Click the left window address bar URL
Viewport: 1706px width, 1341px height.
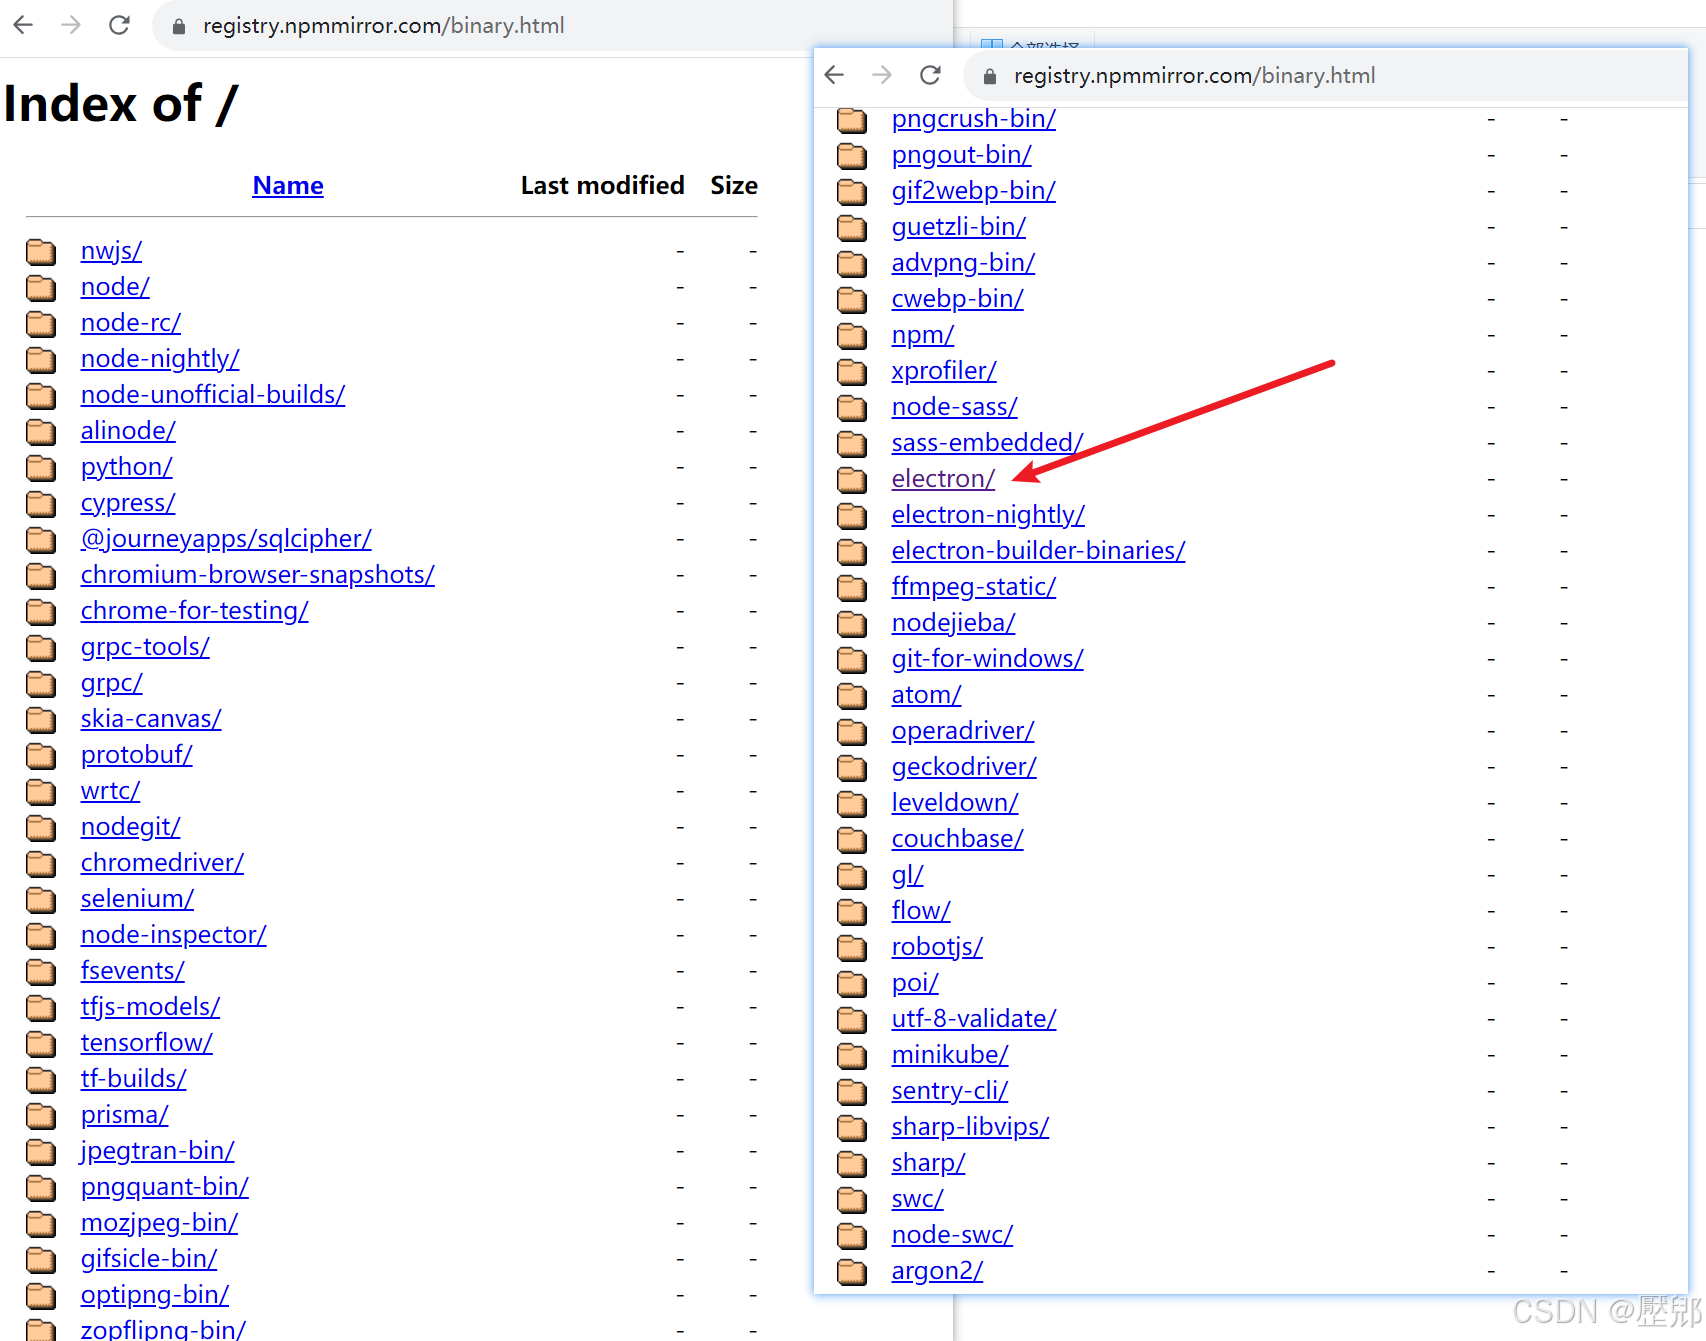click(384, 25)
